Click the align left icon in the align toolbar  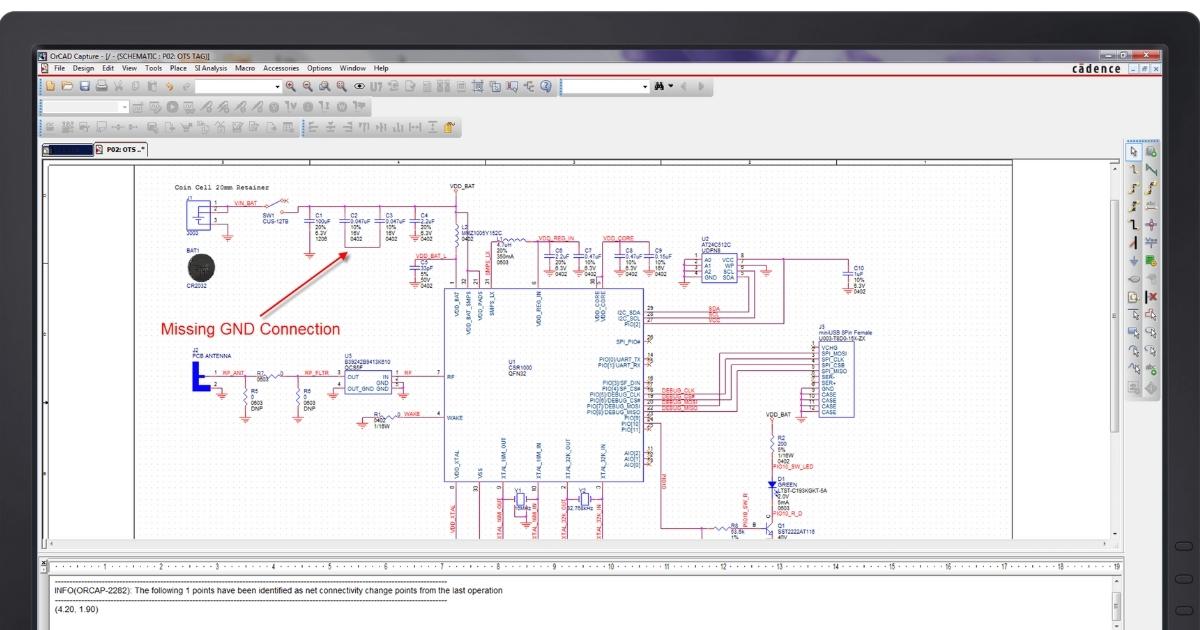[313, 127]
